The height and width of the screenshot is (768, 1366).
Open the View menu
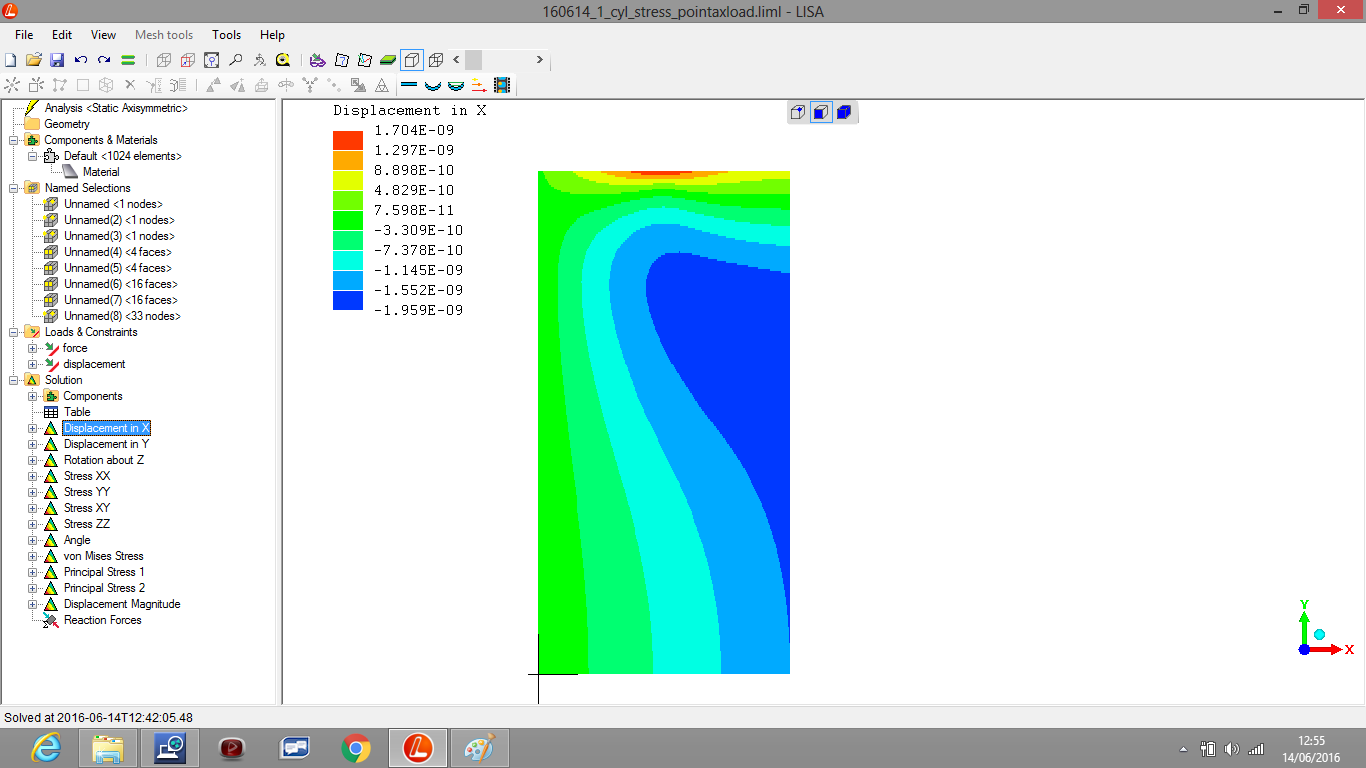(103, 35)
